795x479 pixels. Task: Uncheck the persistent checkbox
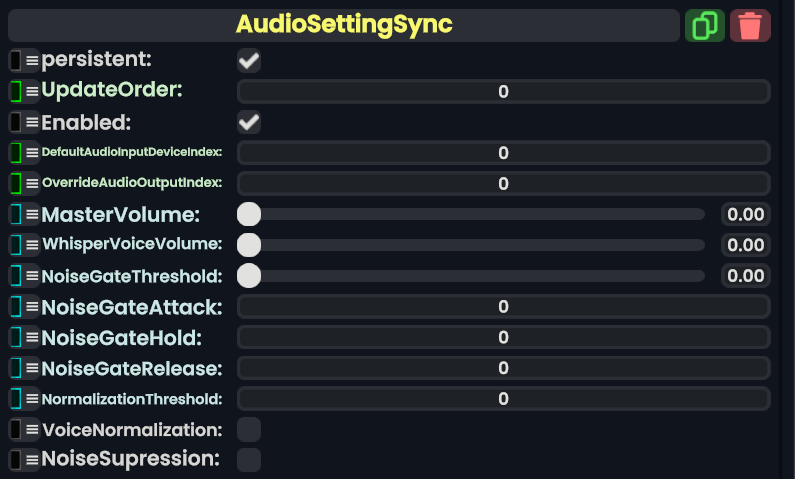tap(249, 61)
